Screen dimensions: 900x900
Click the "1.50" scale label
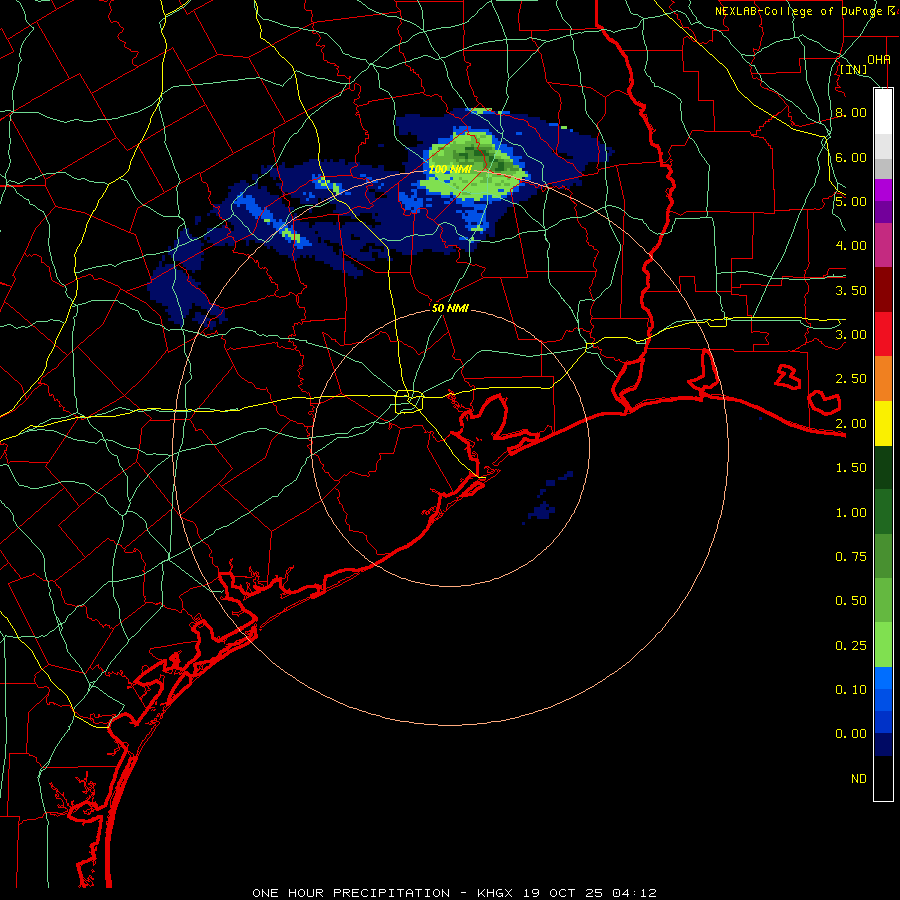coord(851,468)
